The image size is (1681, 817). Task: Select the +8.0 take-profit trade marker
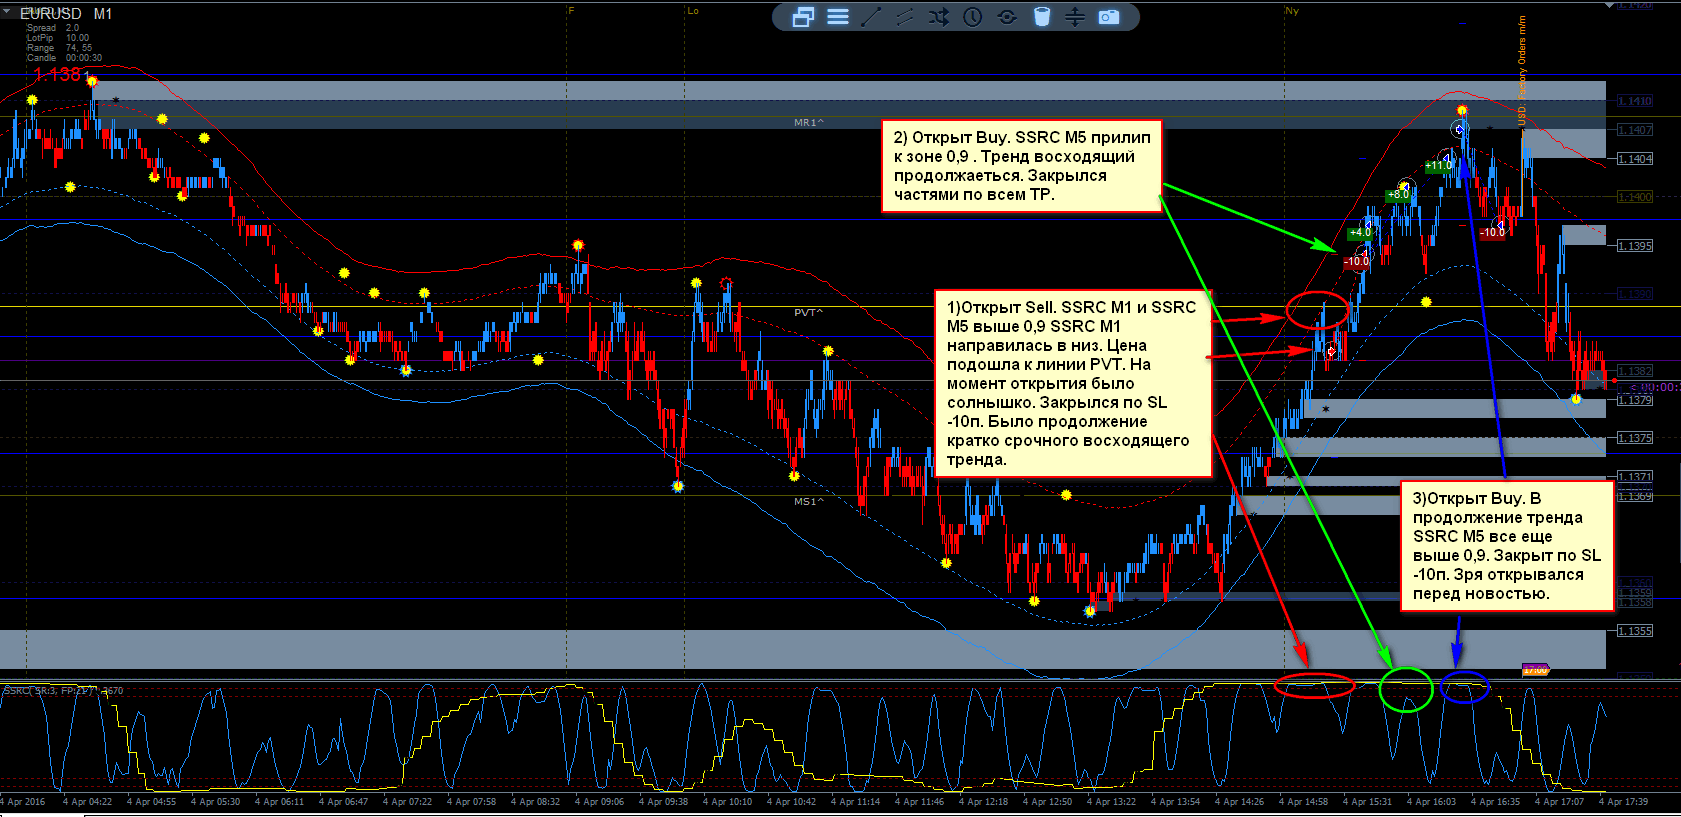pyautogui.click(x=1398, y=195)
